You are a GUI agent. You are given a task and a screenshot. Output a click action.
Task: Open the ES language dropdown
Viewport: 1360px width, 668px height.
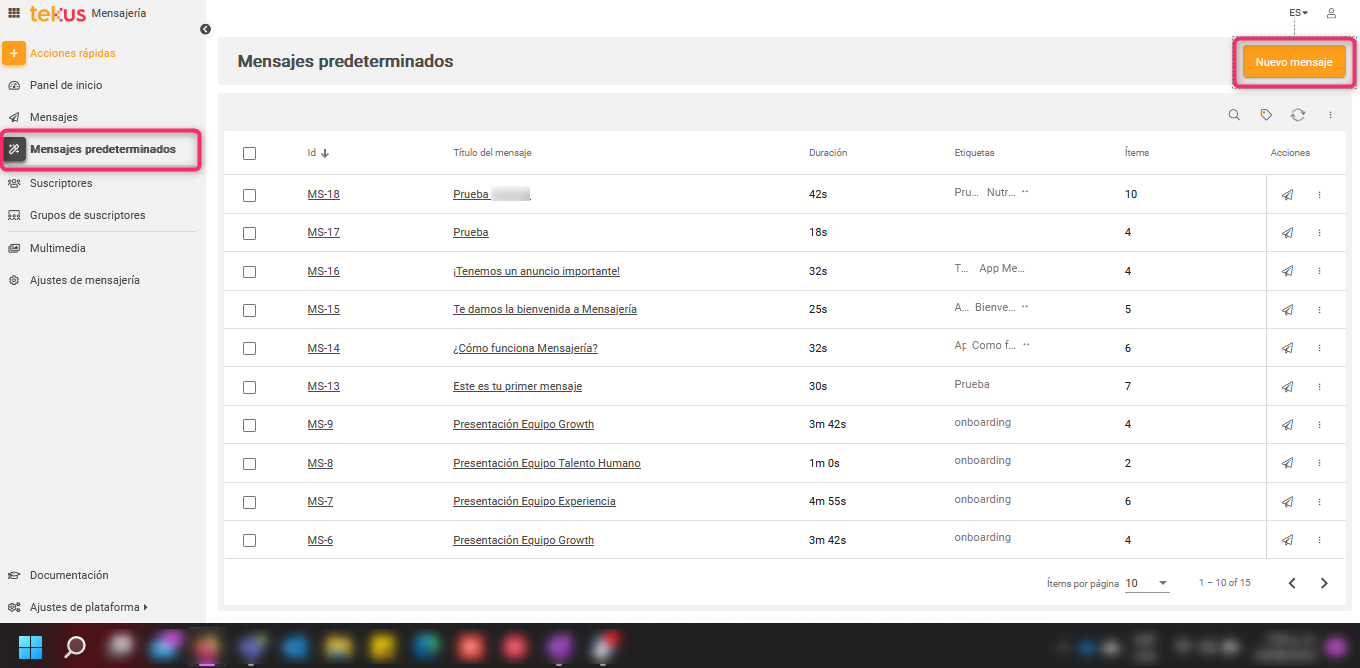1298,13
